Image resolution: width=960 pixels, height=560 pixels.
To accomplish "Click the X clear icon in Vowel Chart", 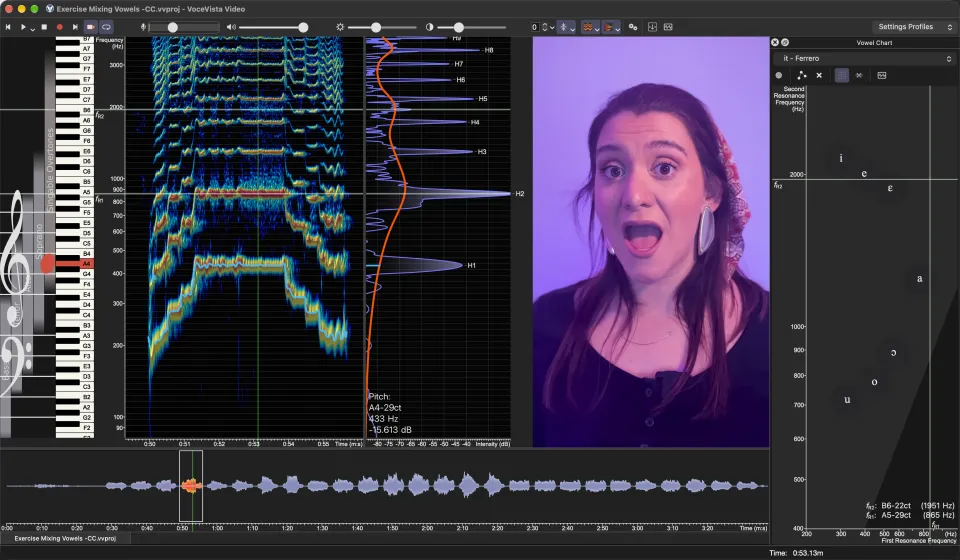I will point(819,75).
